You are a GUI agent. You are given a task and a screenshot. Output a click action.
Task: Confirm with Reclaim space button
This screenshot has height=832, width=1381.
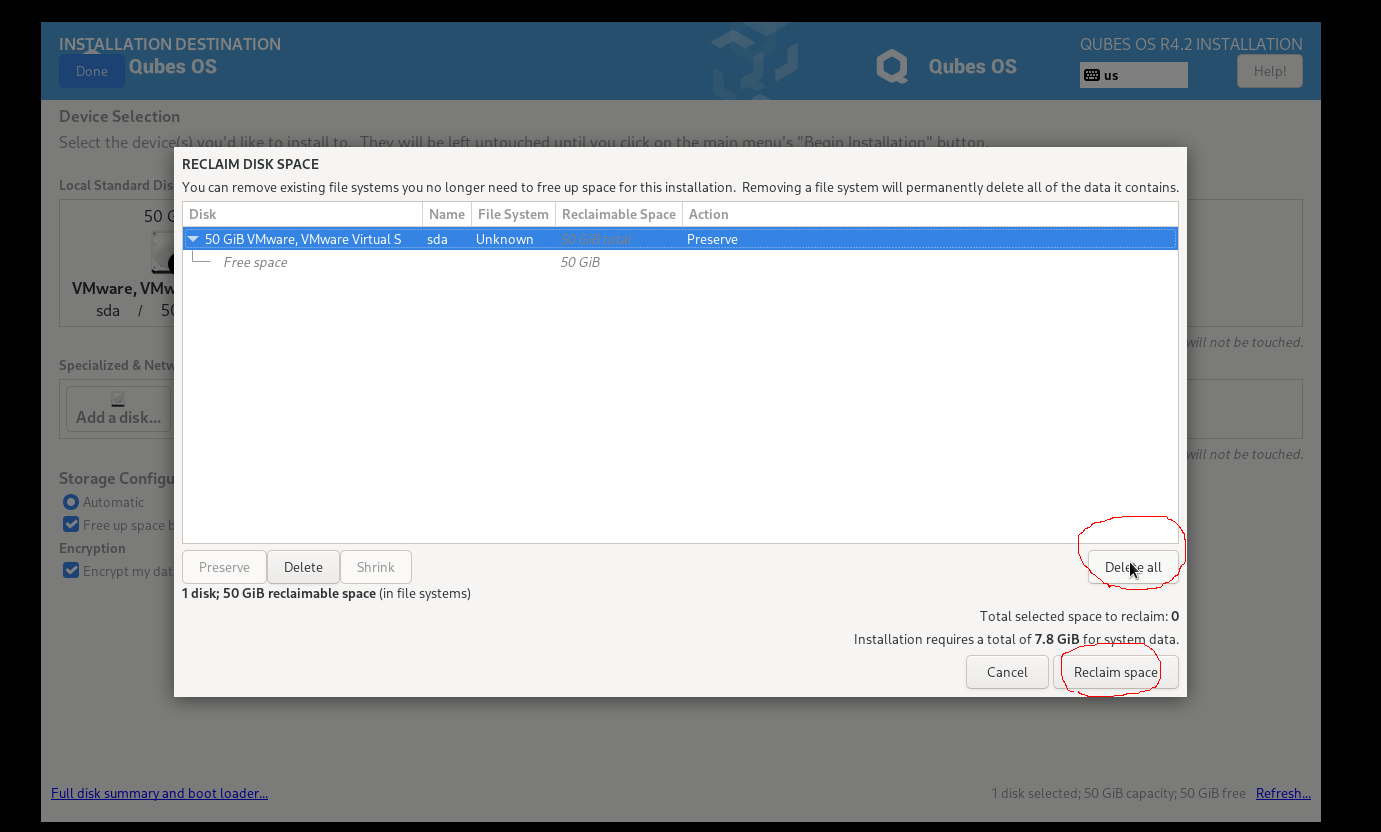(x=1116, y=672)
